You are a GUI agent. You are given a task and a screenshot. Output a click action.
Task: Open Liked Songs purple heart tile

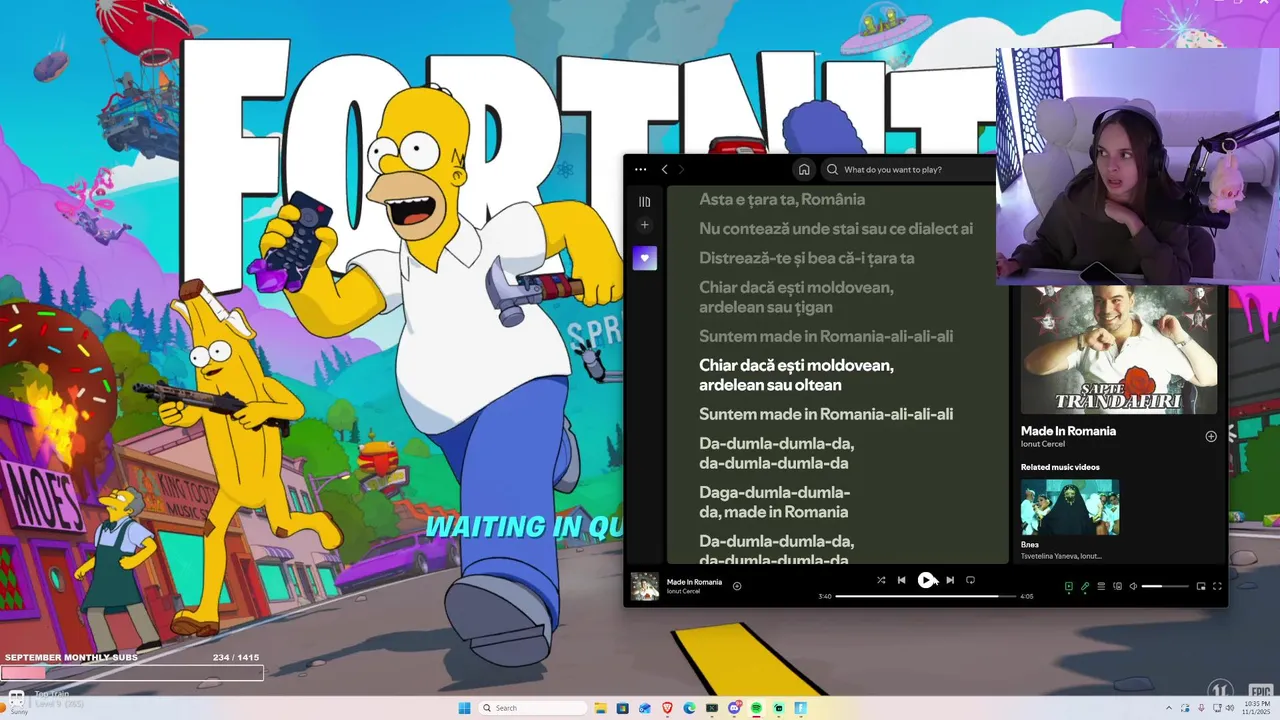[x=644, y=258]
